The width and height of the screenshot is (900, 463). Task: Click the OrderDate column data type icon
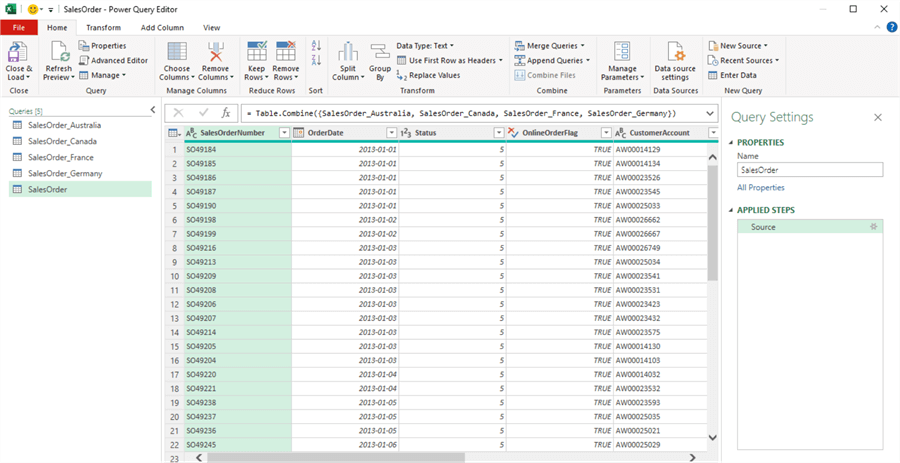[298, 133]
